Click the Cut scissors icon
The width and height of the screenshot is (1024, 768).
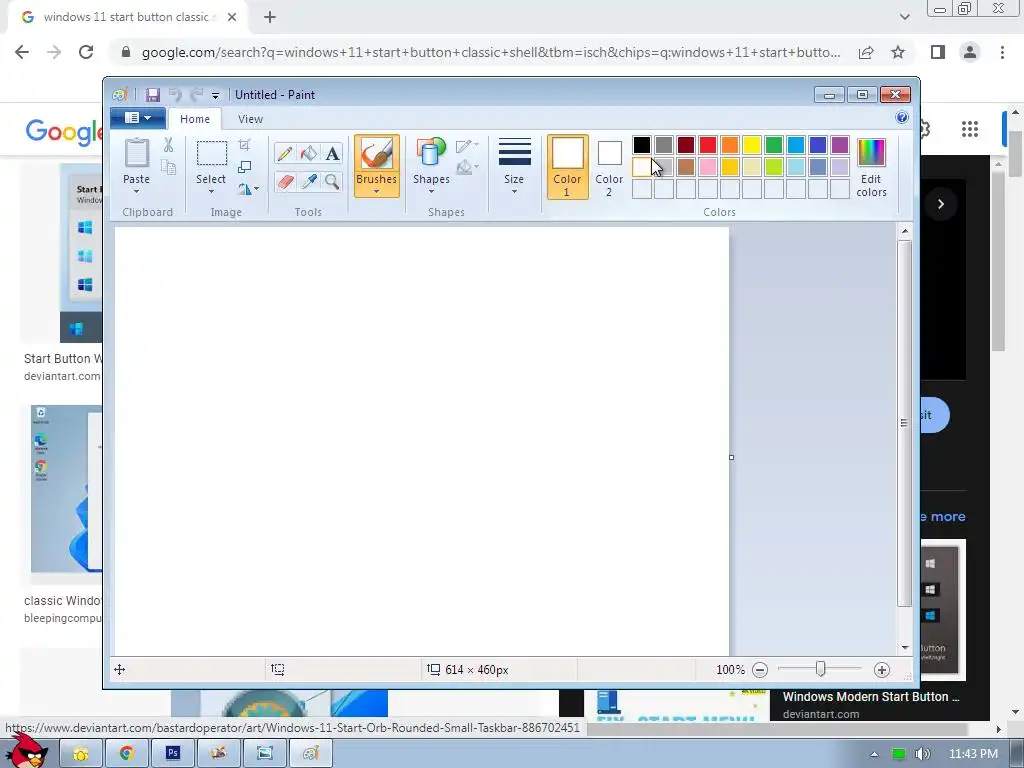168,145
